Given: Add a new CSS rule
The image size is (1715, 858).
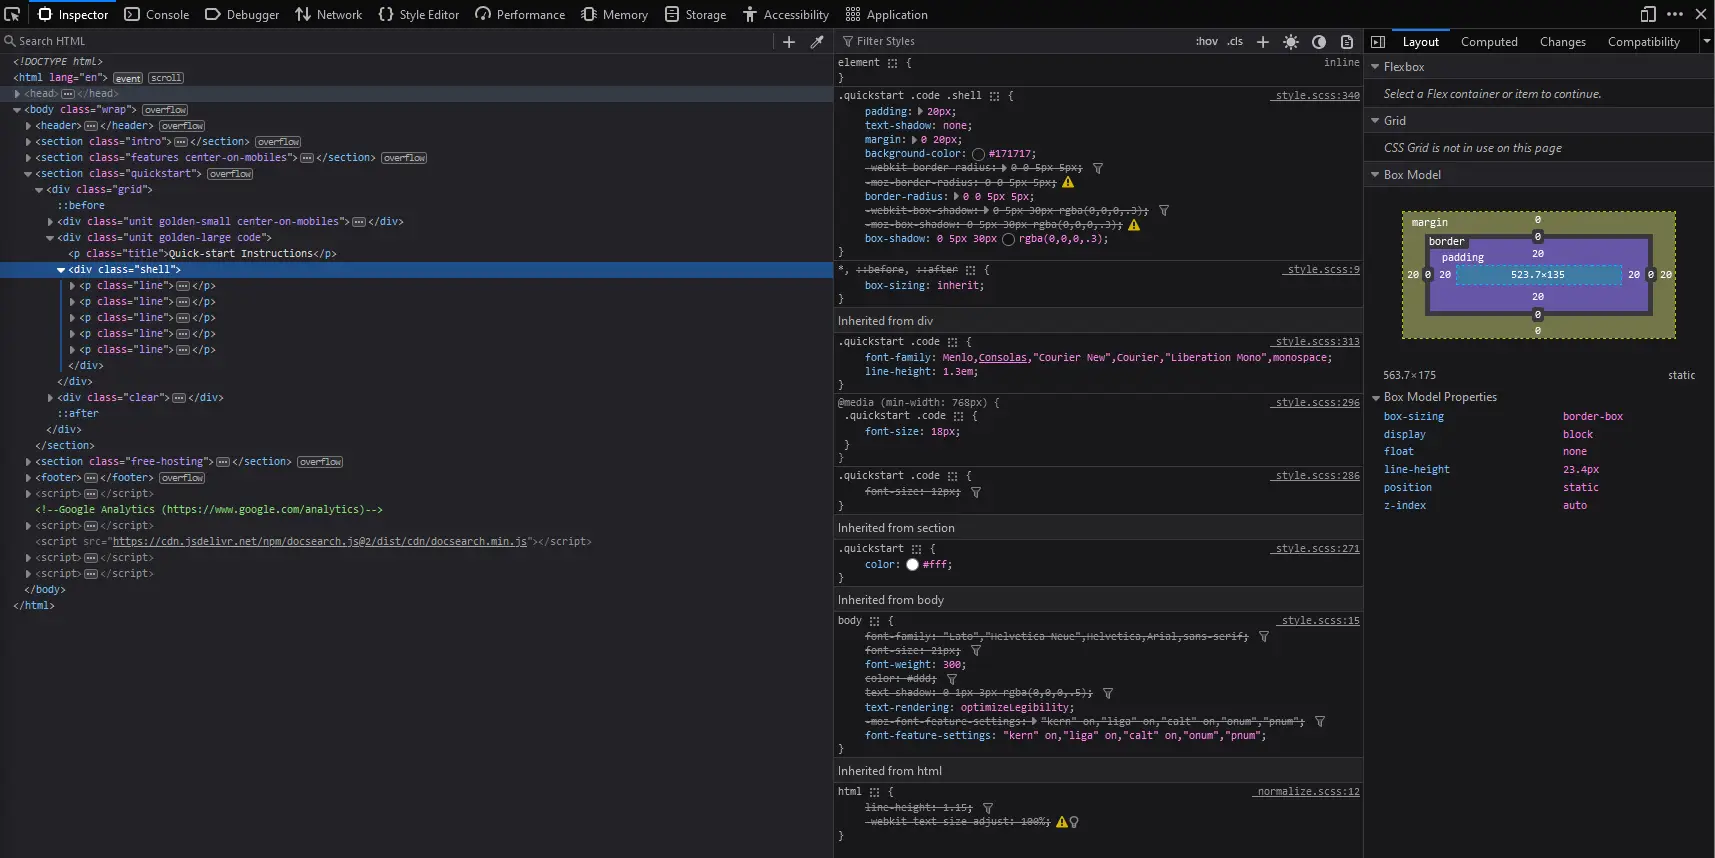Looking at the screenshot, I should tap(1263, 41).
